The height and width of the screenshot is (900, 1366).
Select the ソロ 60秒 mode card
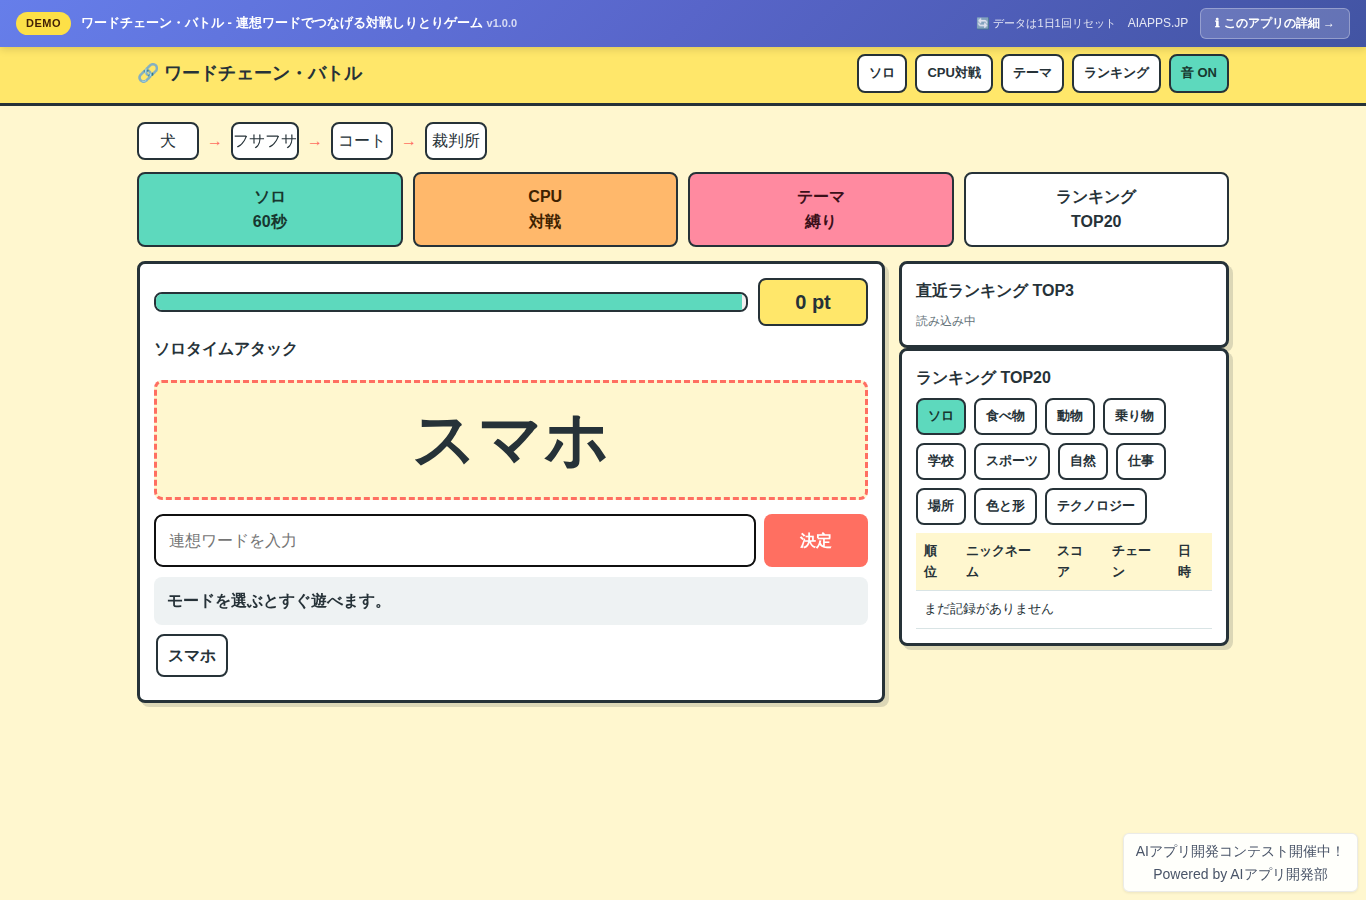tap(270, 209)
